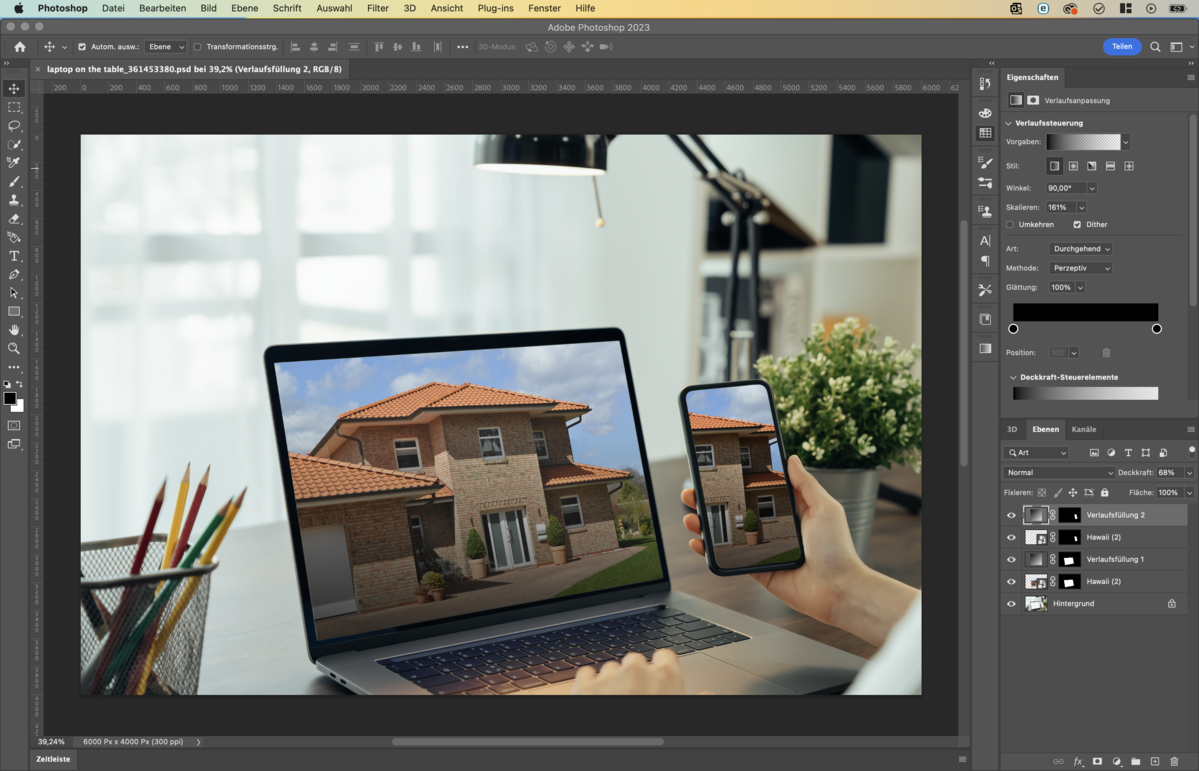Viewport: 1199px width, 771px height.
Task: Collapse the Verlaufssteuerung section
Action: coord(1008,123)
